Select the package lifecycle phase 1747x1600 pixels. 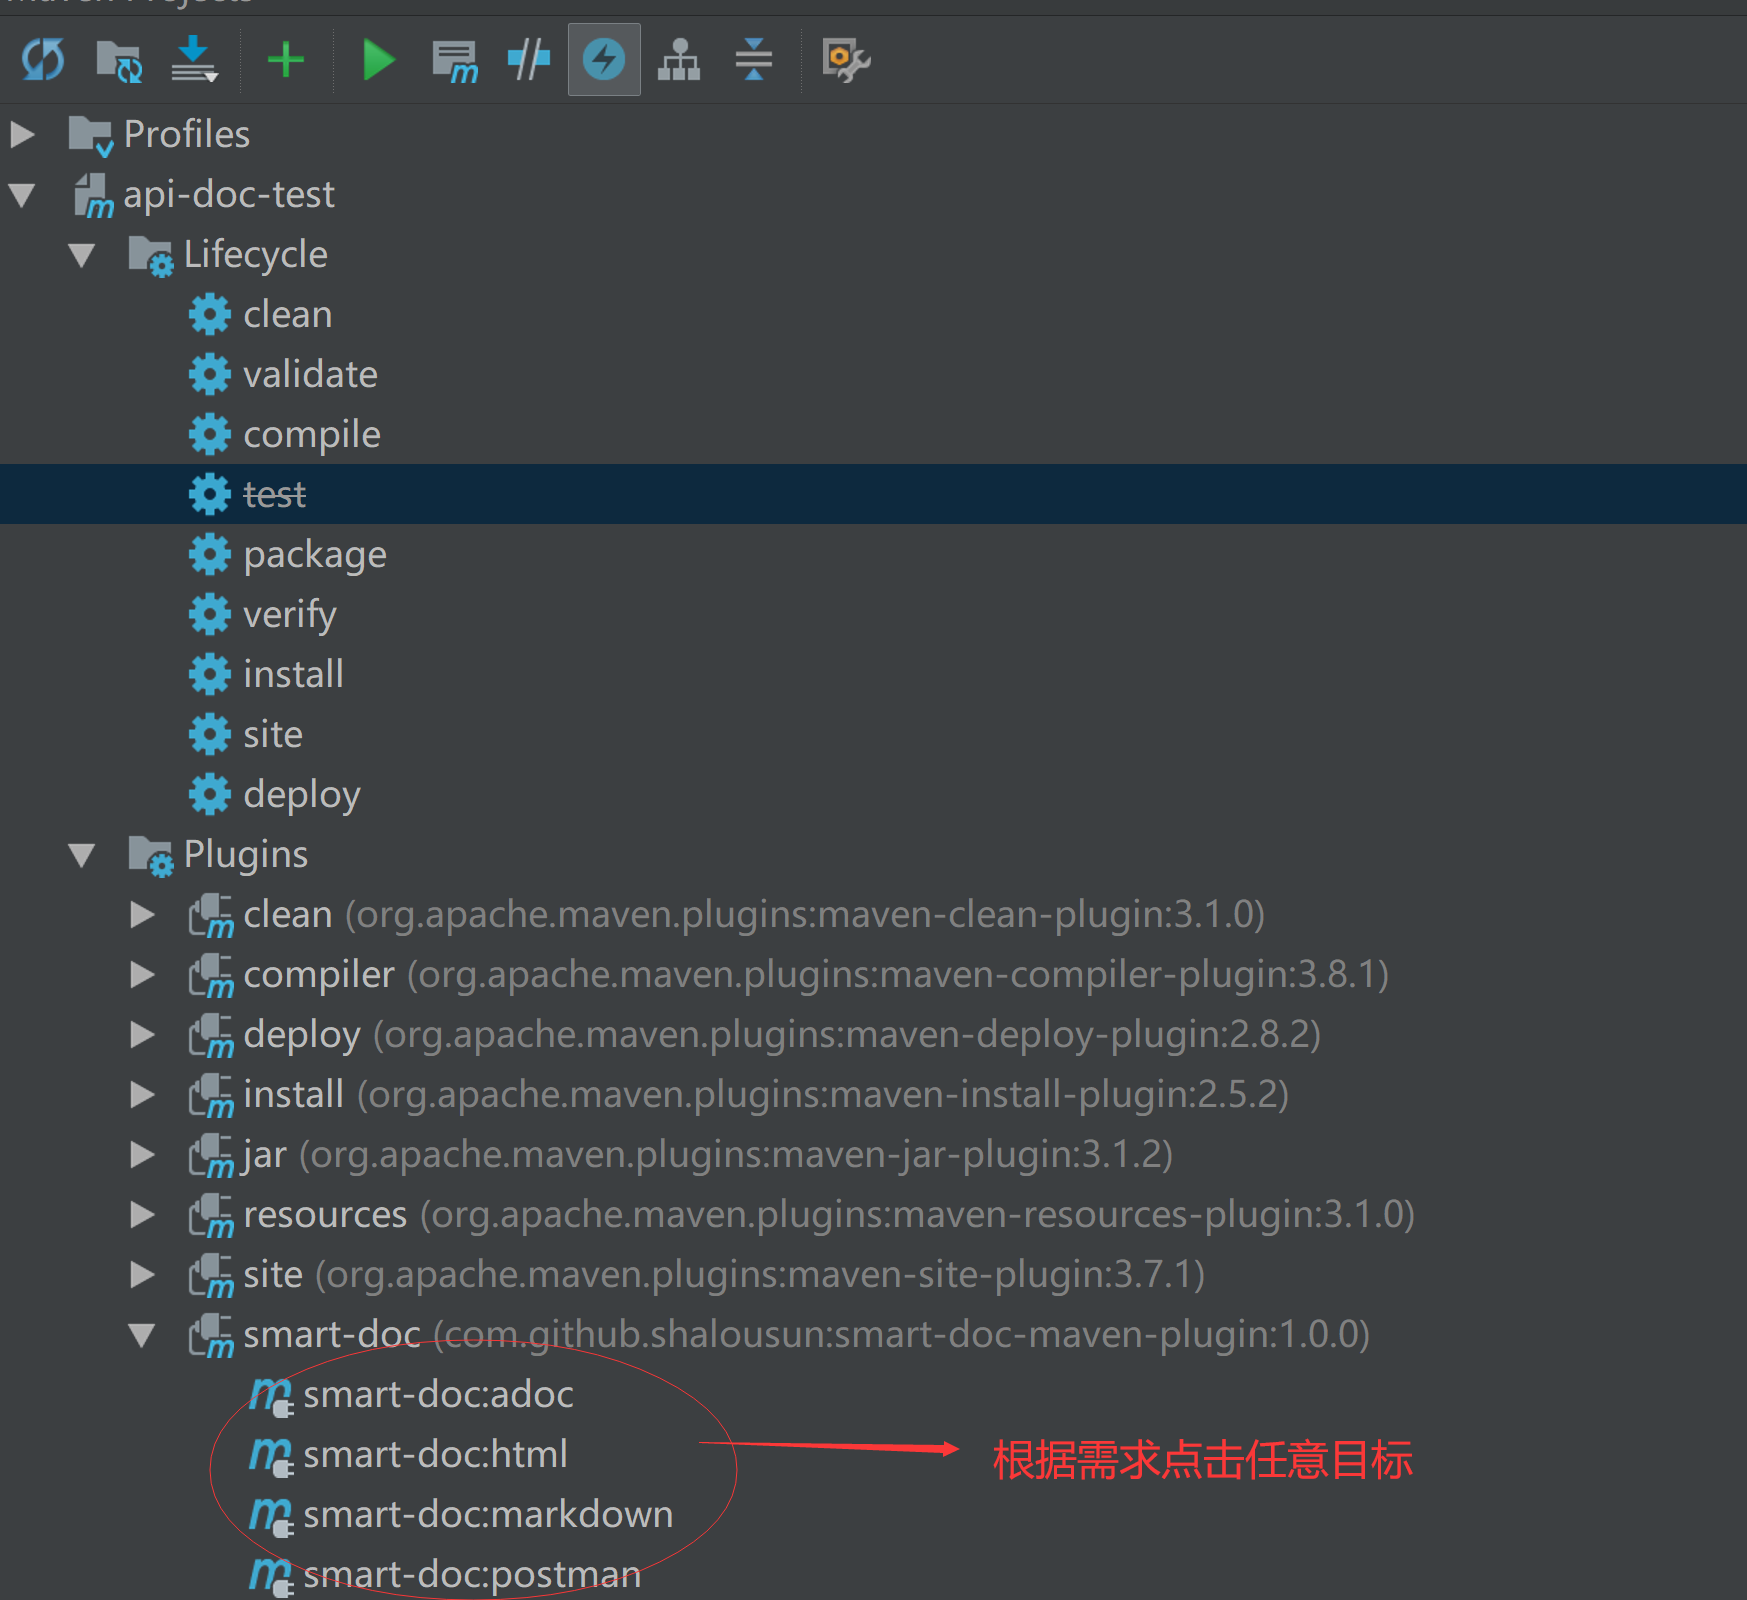[x=315, y=554]
